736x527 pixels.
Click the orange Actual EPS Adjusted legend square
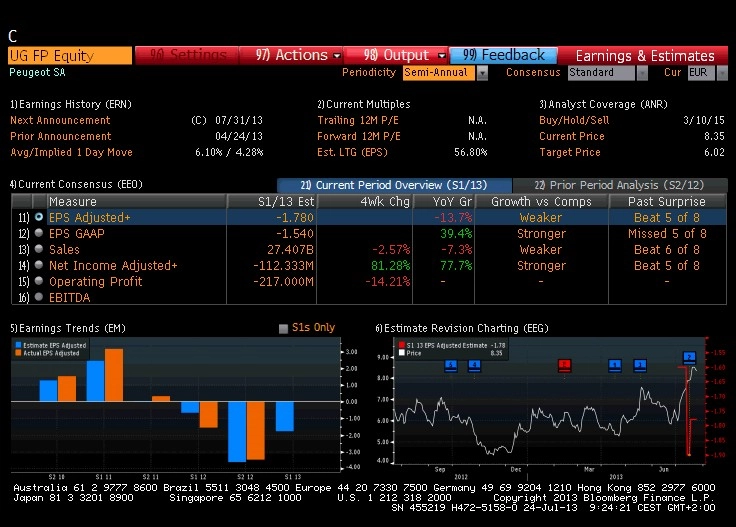coord(18,353)
